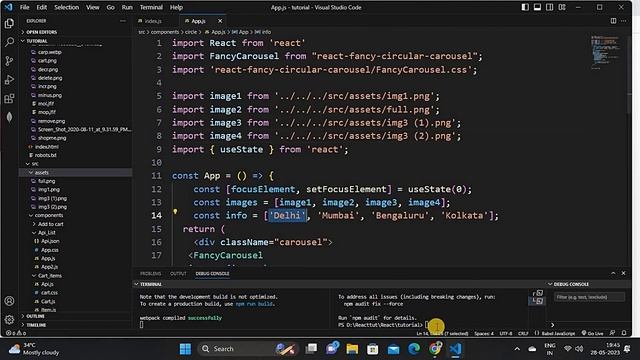Viewport: 640px width, 360px height.
Task: Open Google Chrome from taskbar
Action: (435, 349)
